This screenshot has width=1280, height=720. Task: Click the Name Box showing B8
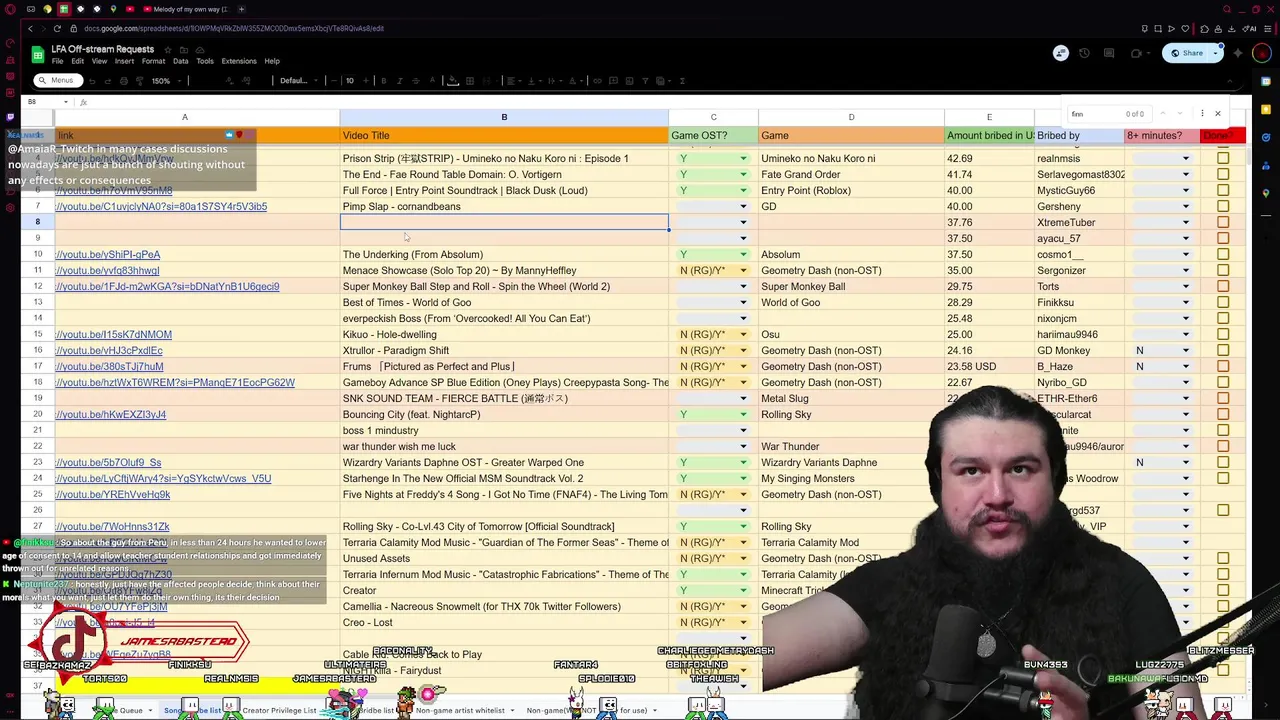click(47, 102)
